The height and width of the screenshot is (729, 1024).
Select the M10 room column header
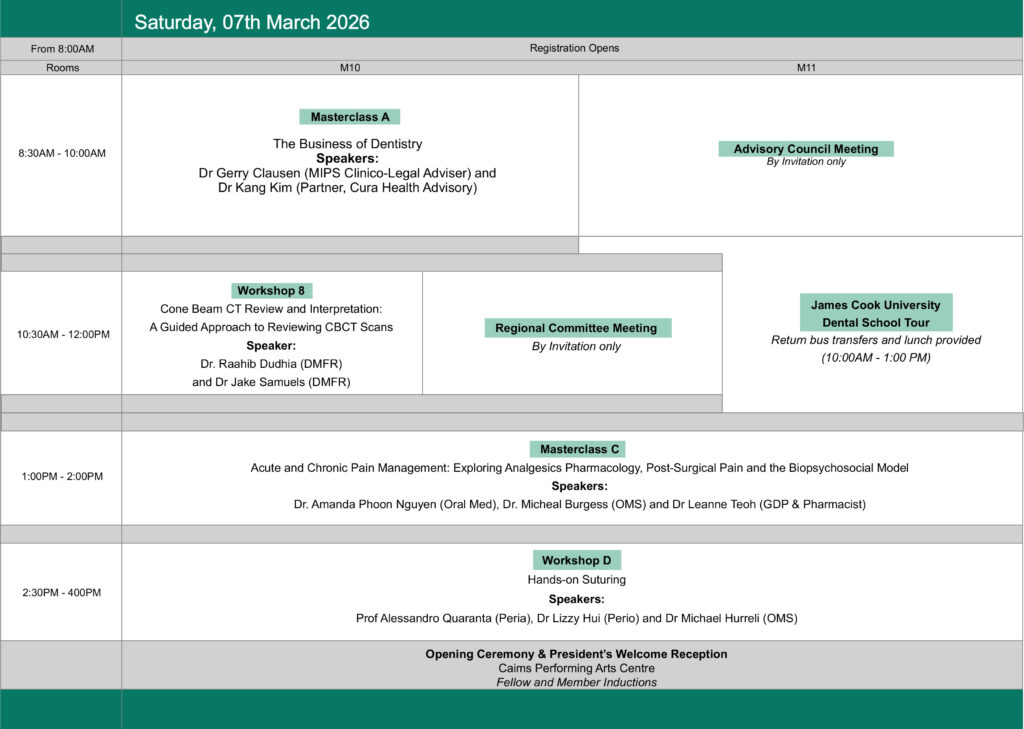pos(350,68)
